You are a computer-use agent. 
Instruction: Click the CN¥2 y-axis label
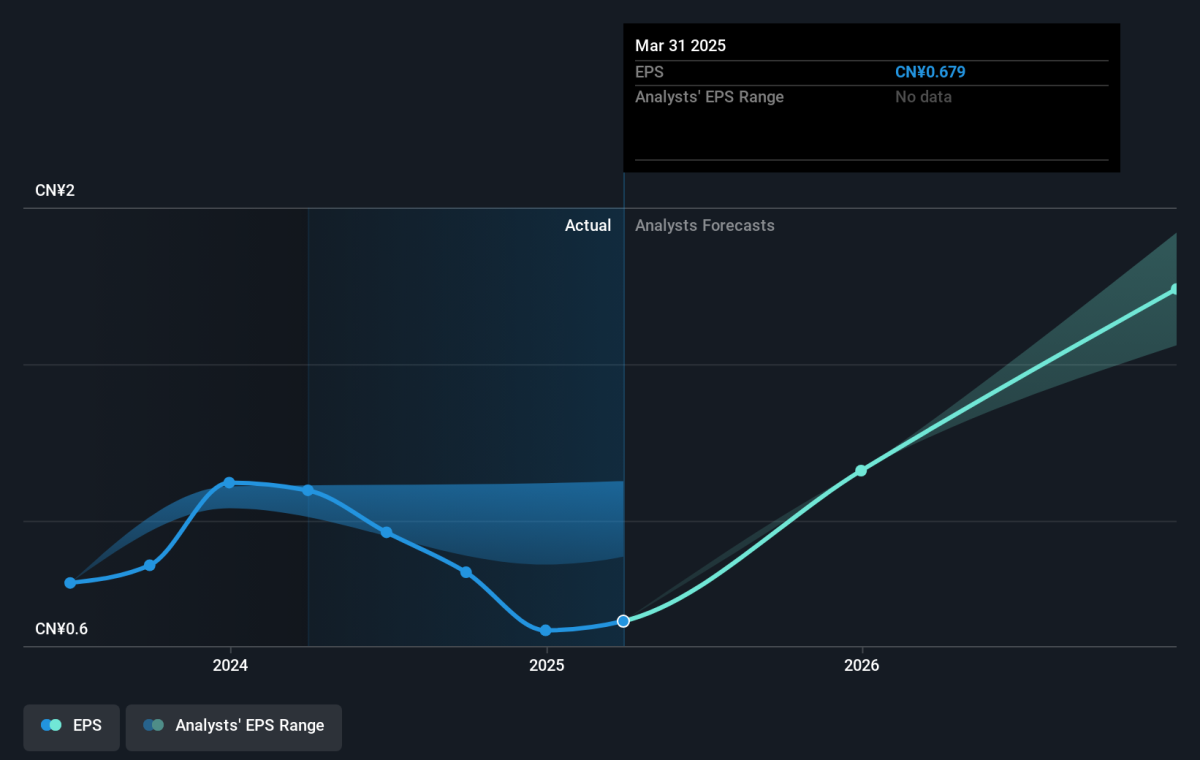[x=55, y=190]
